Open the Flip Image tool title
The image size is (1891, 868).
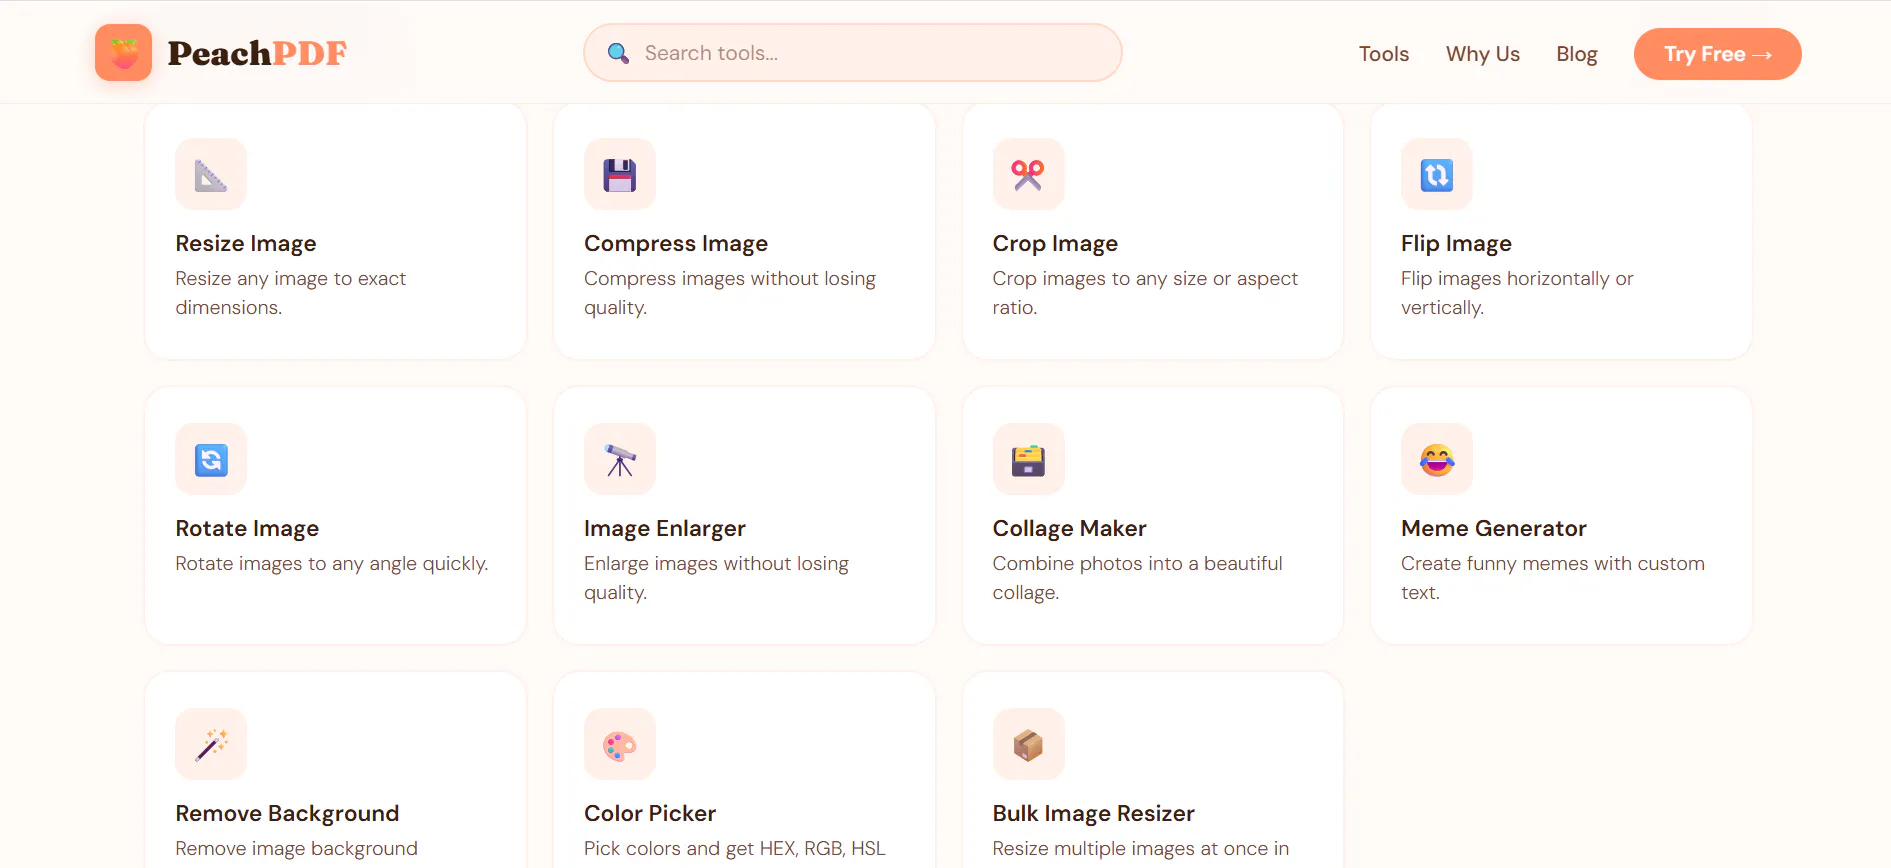1456,244
